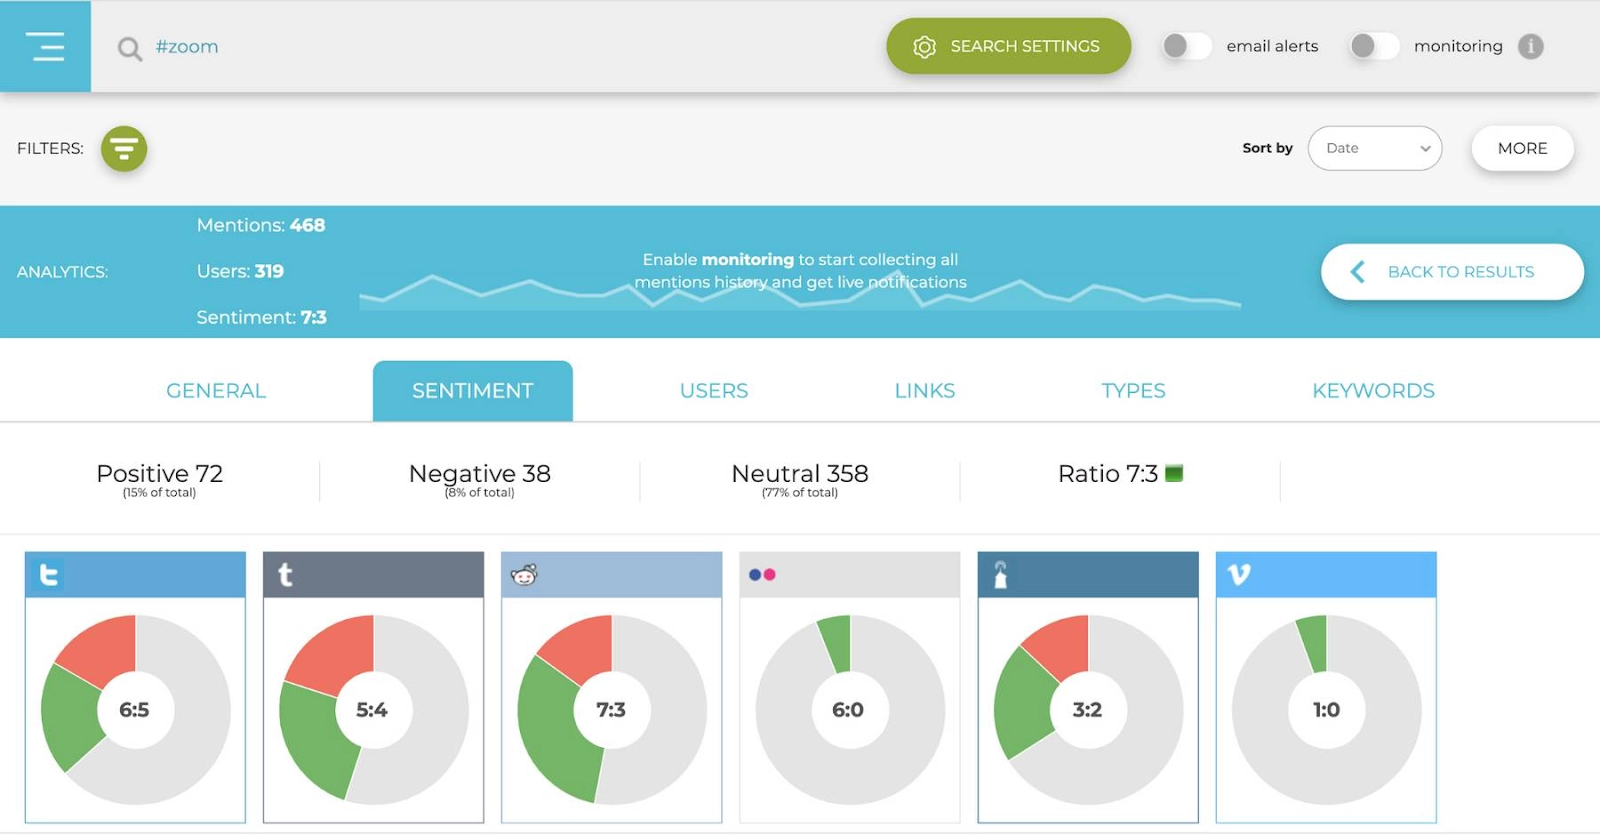Click the search magnifier icon

[129, 48]
